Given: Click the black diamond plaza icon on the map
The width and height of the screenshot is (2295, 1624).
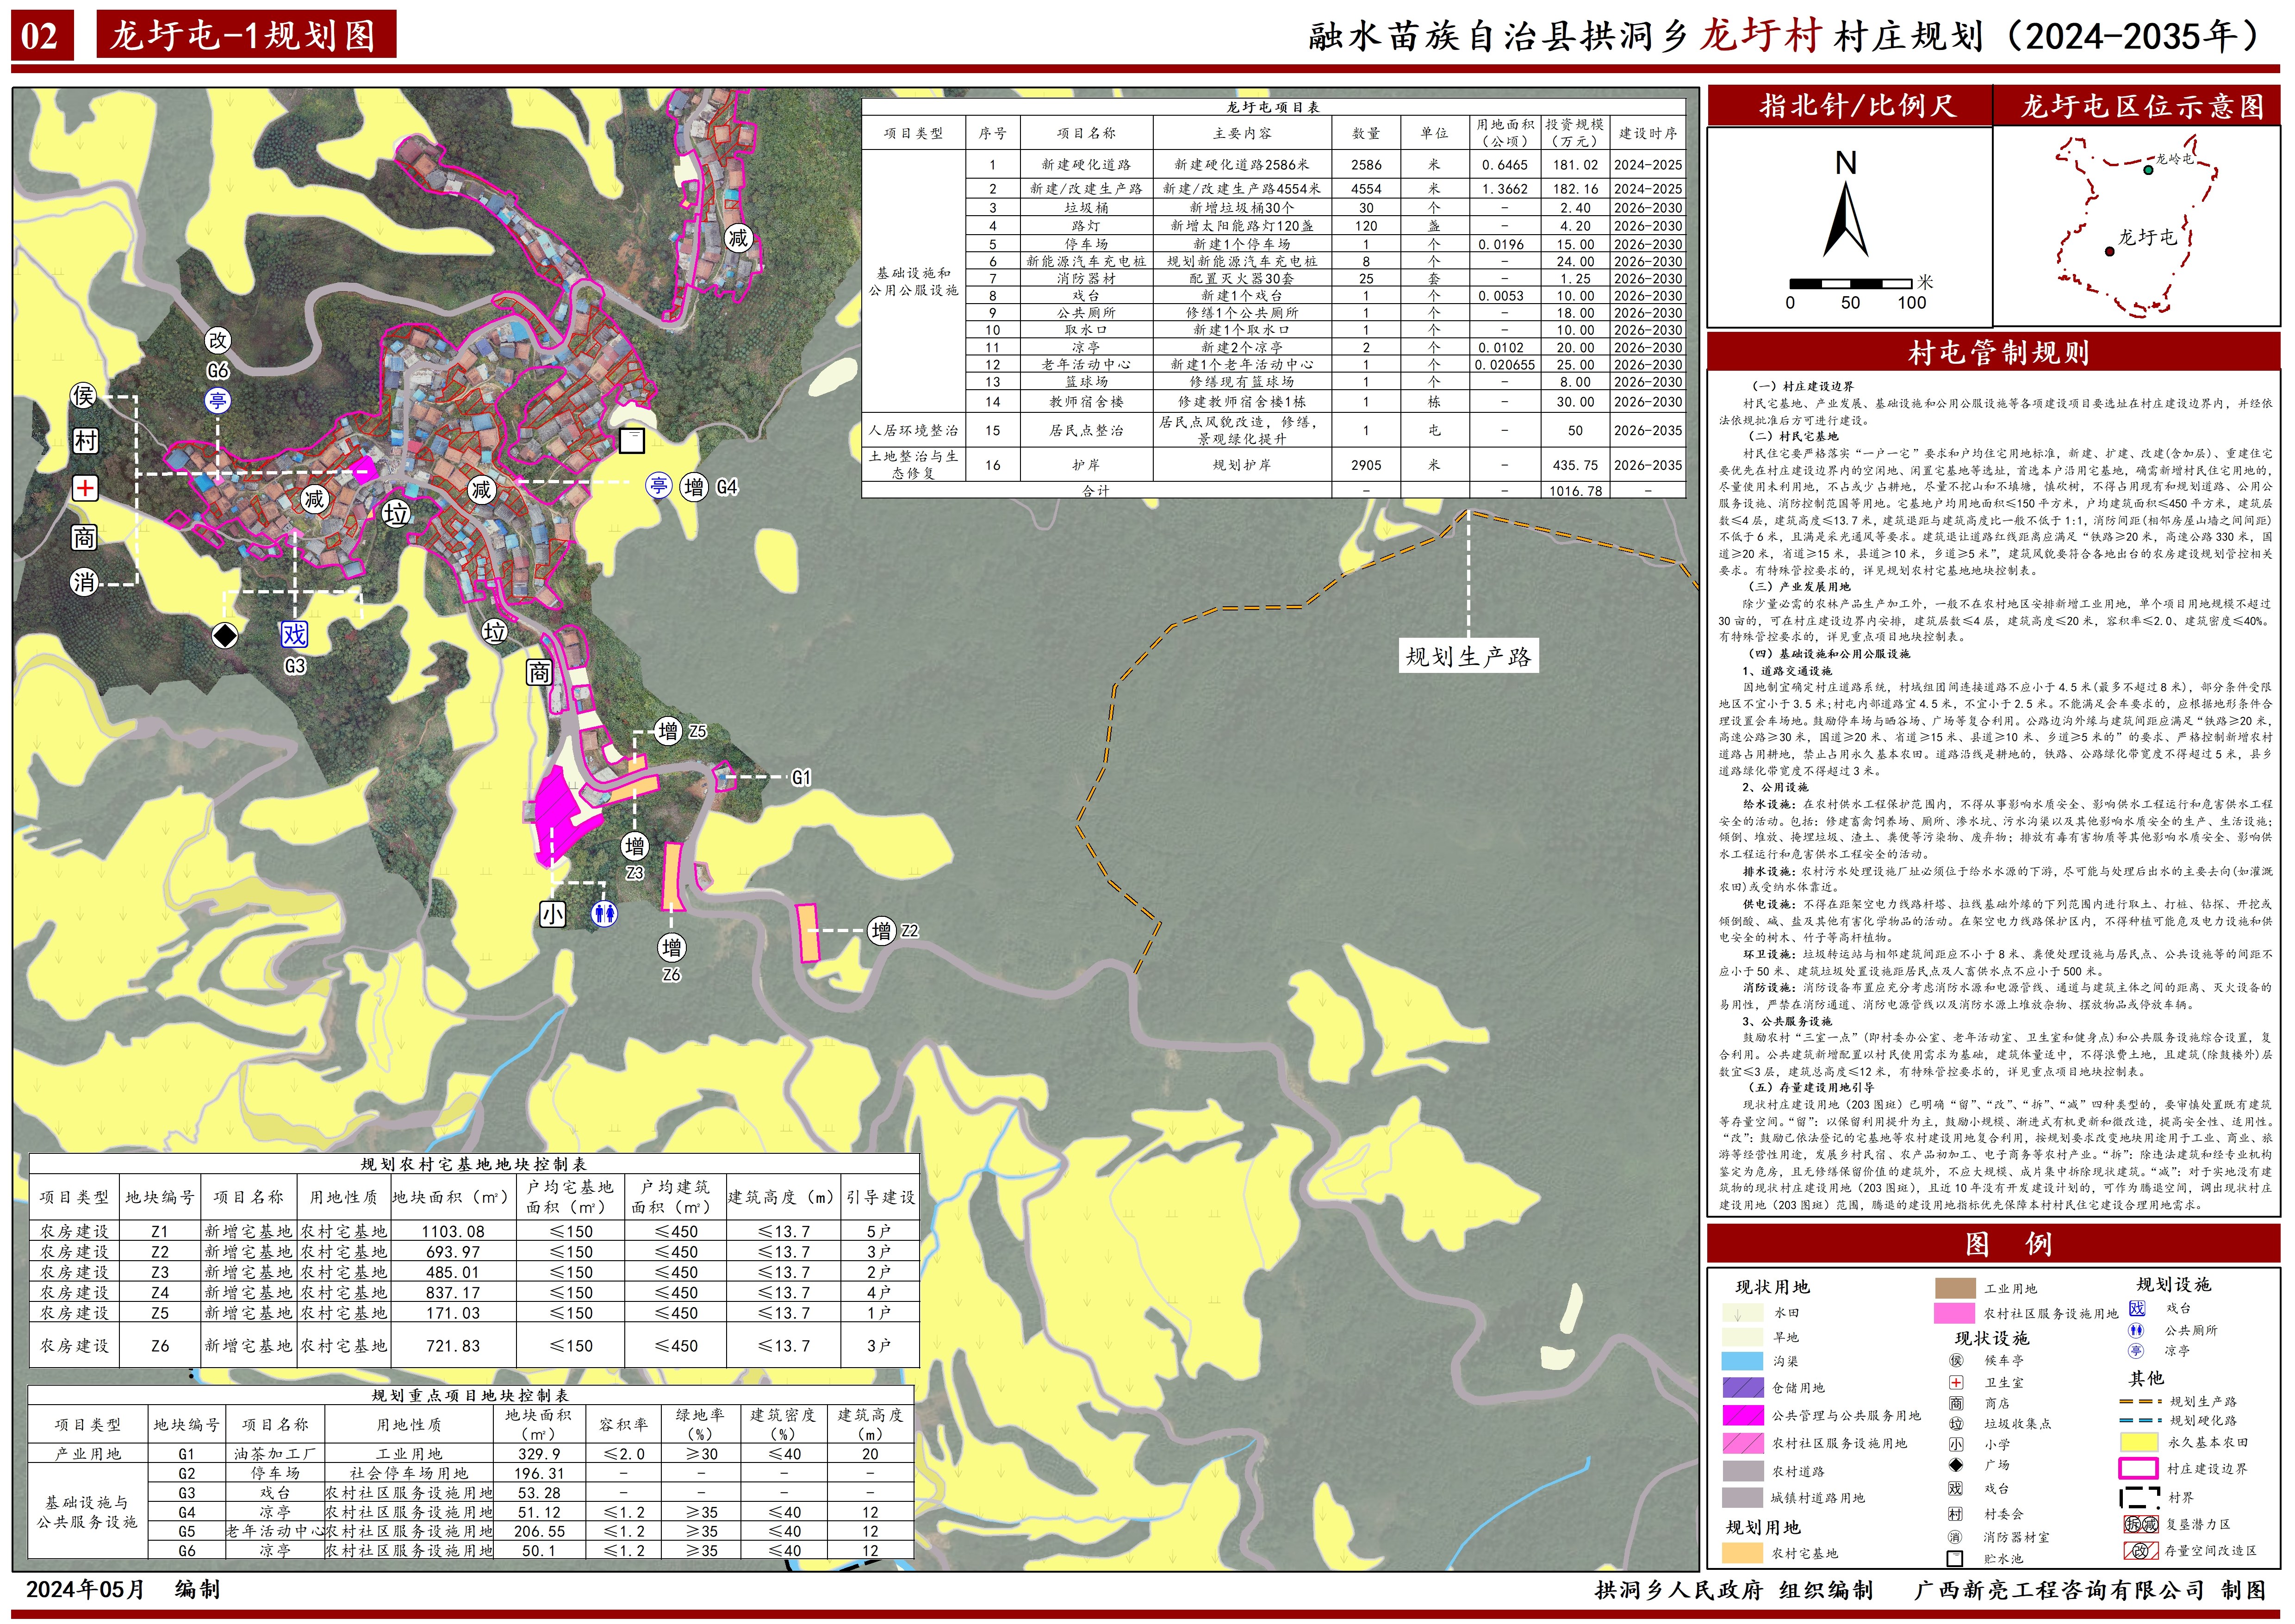Looking at the screenshot, I should [226, 635].
